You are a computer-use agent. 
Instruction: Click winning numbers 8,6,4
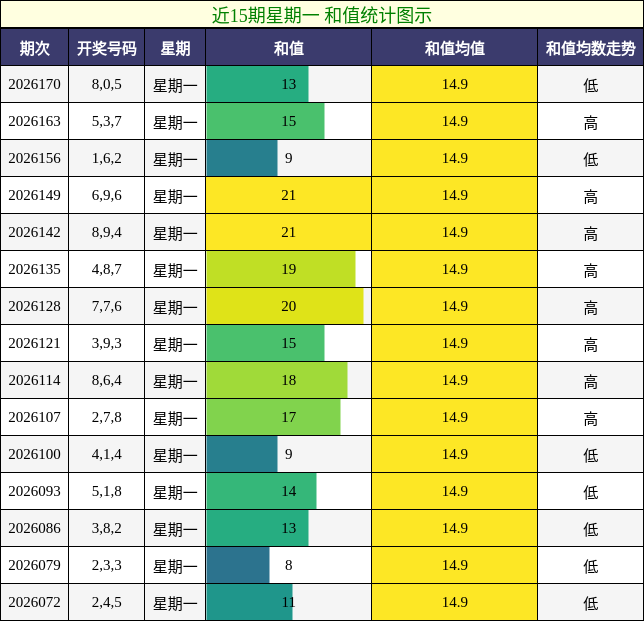tap(107, 380)
